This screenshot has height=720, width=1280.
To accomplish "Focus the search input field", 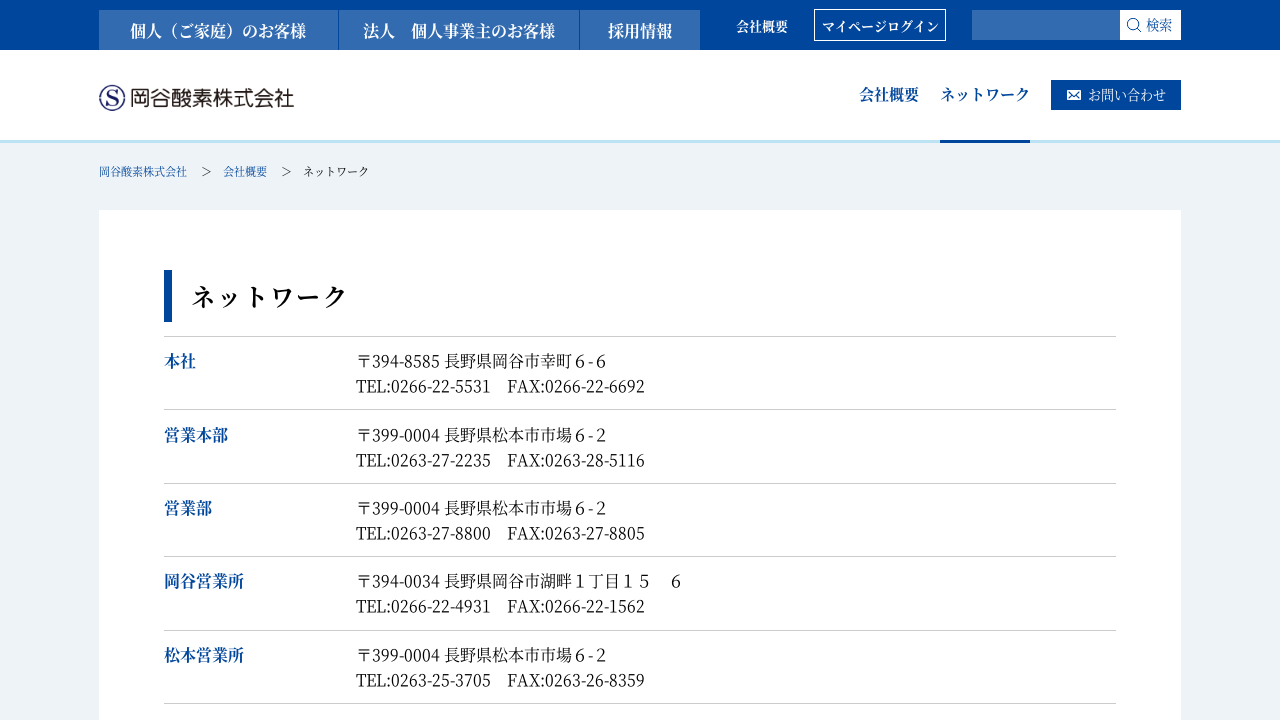I will [1046, 25].
